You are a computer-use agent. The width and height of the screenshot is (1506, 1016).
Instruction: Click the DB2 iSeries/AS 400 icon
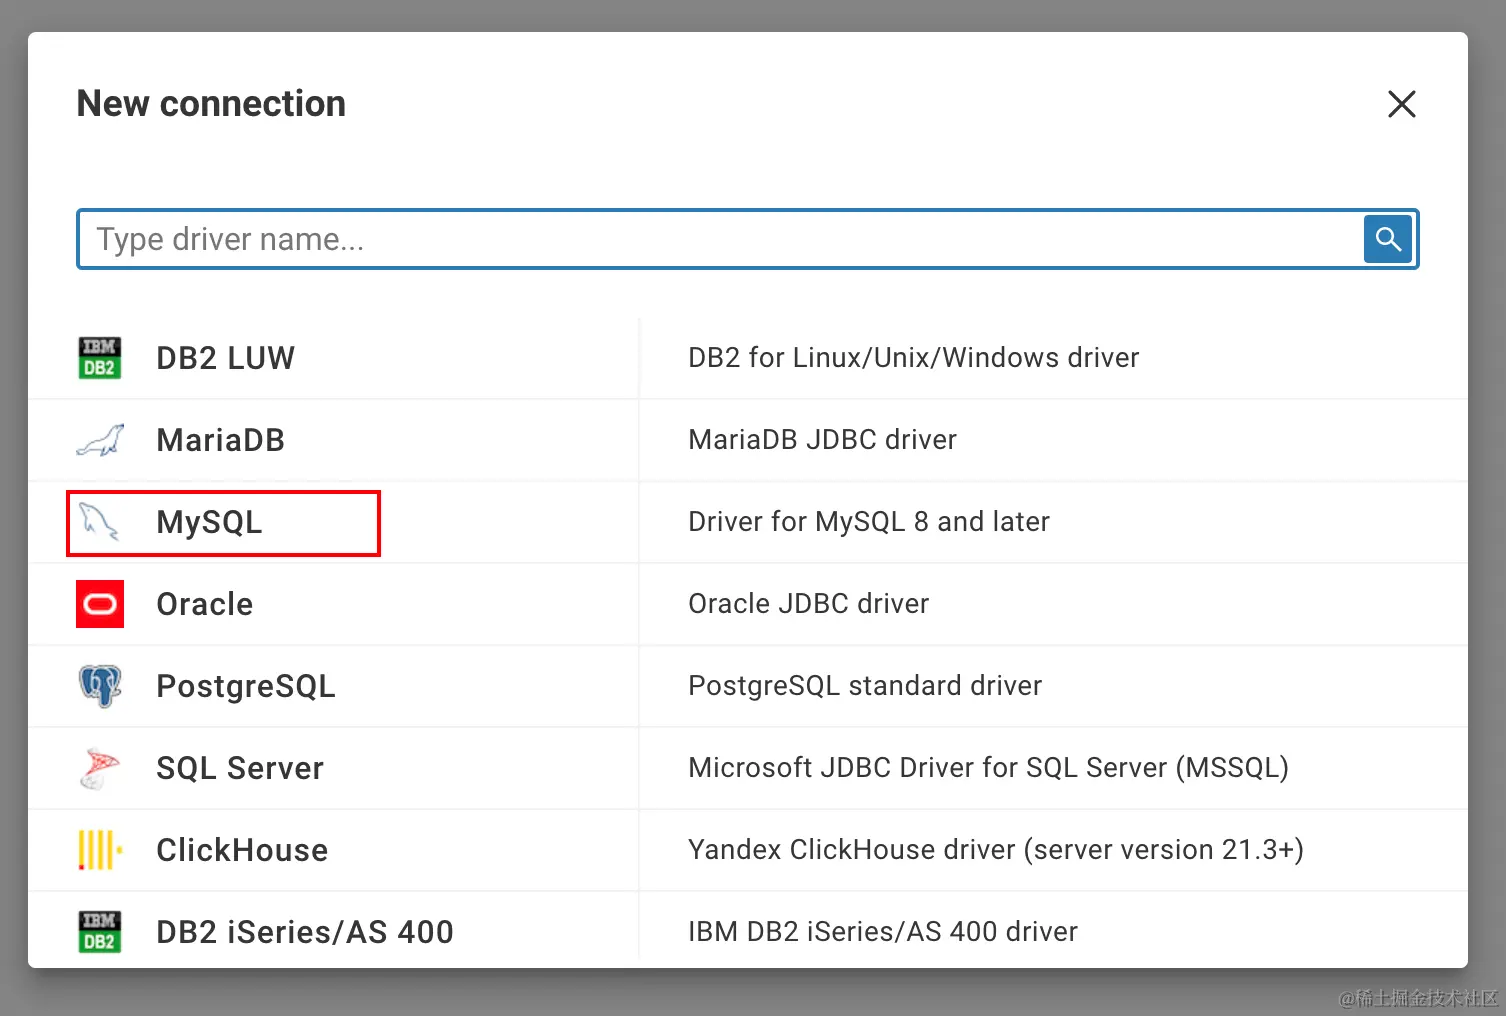100,931
